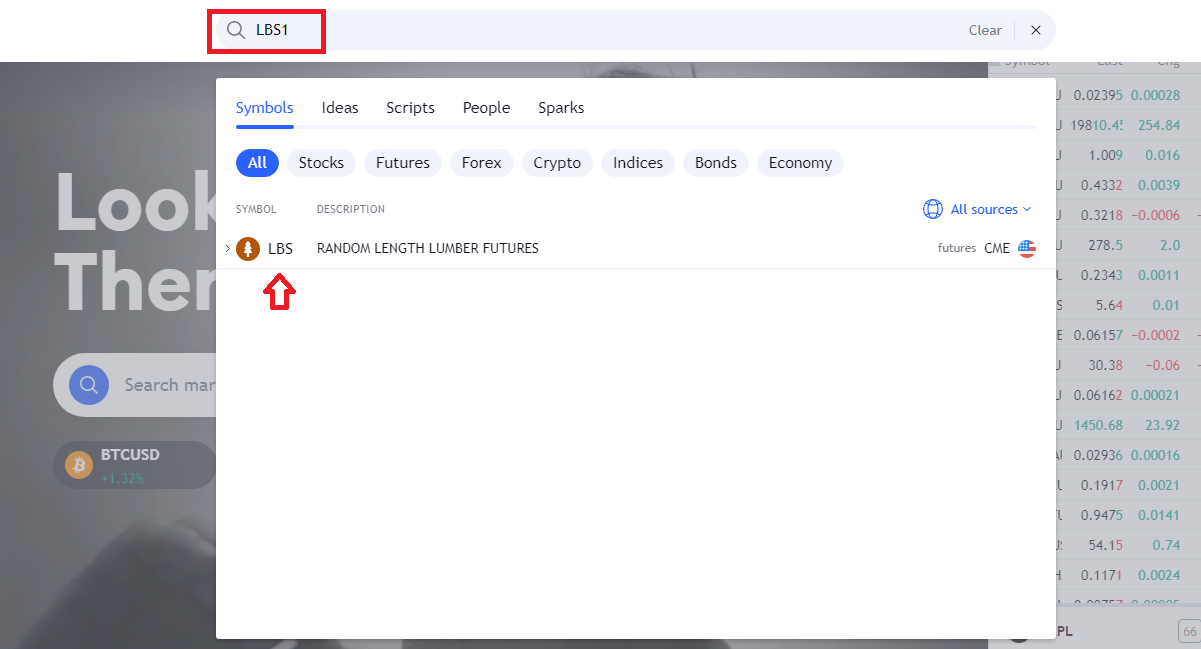Select the Crypto filter chip

tap(557, 163)
